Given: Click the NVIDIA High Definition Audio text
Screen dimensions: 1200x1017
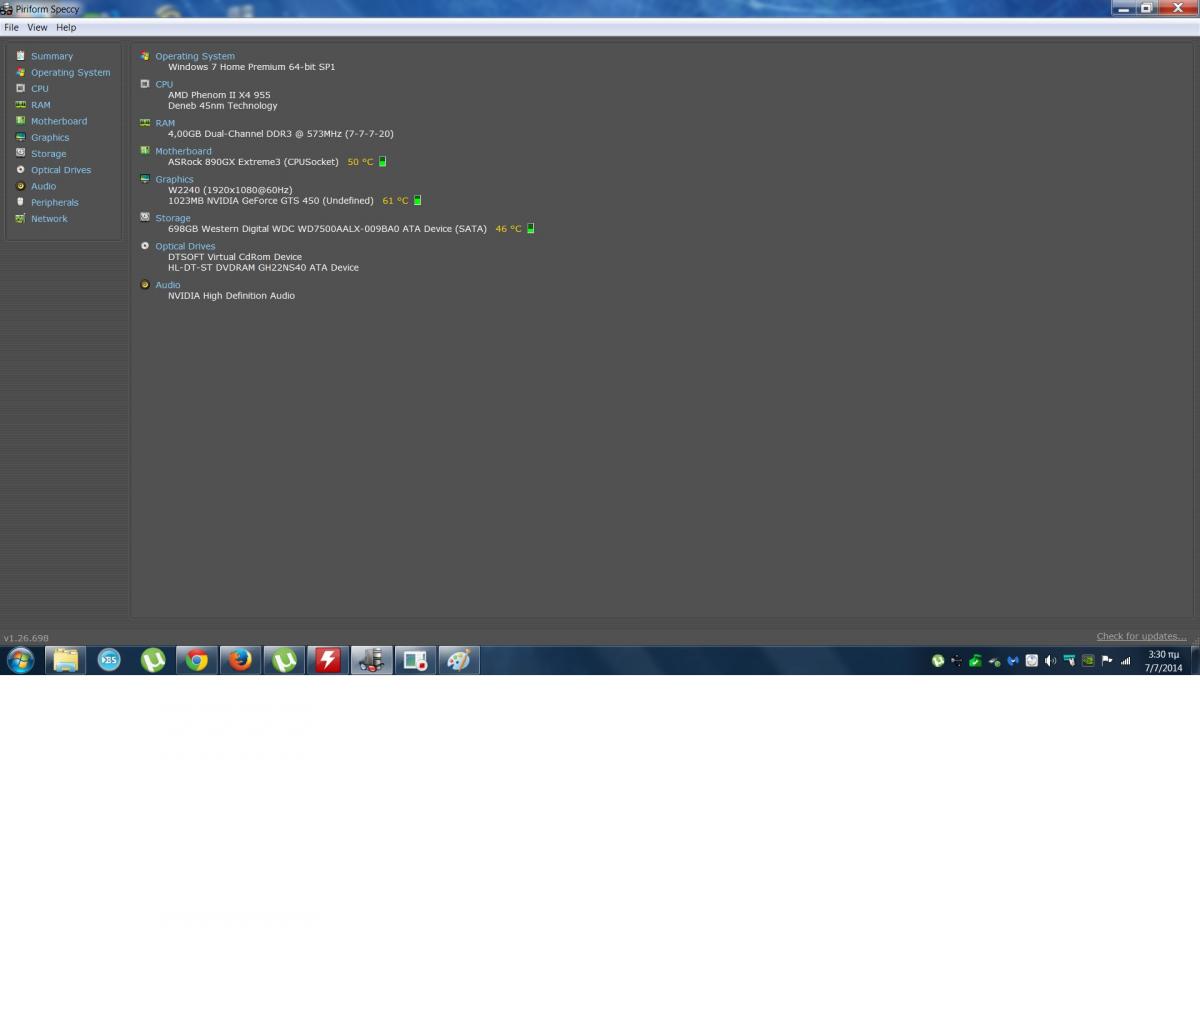Looking at the screenshot, I should coord(231,295).
